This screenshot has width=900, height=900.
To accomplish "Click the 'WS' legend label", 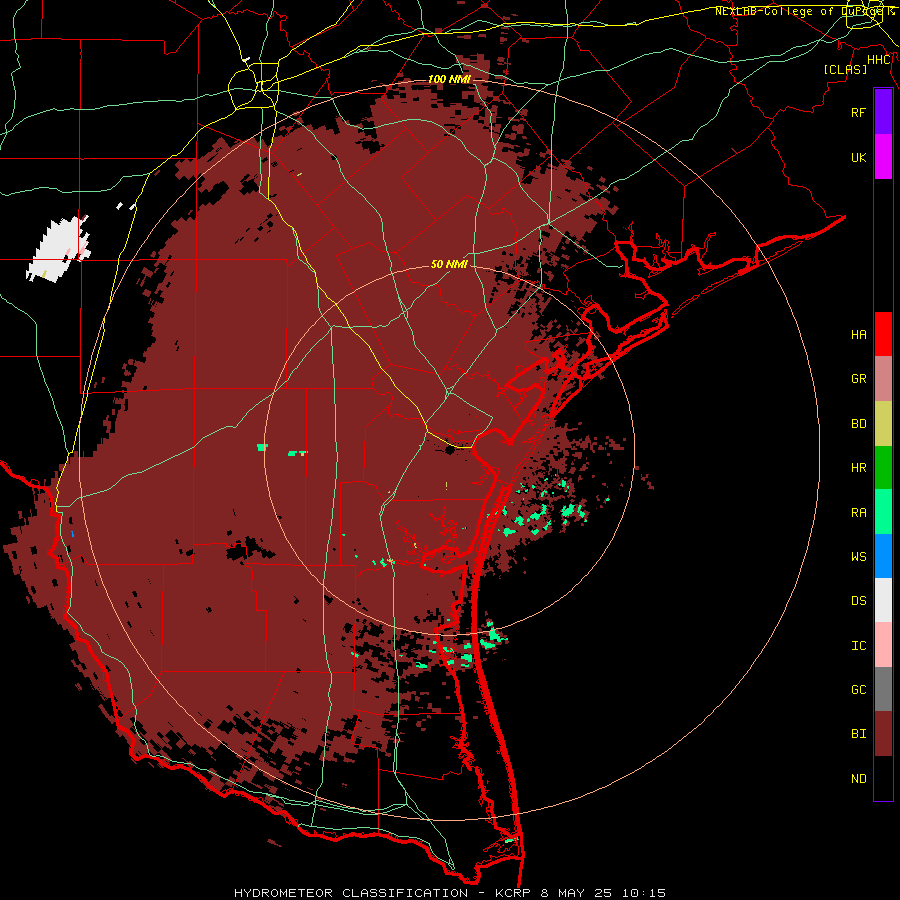I will [858, 557].
